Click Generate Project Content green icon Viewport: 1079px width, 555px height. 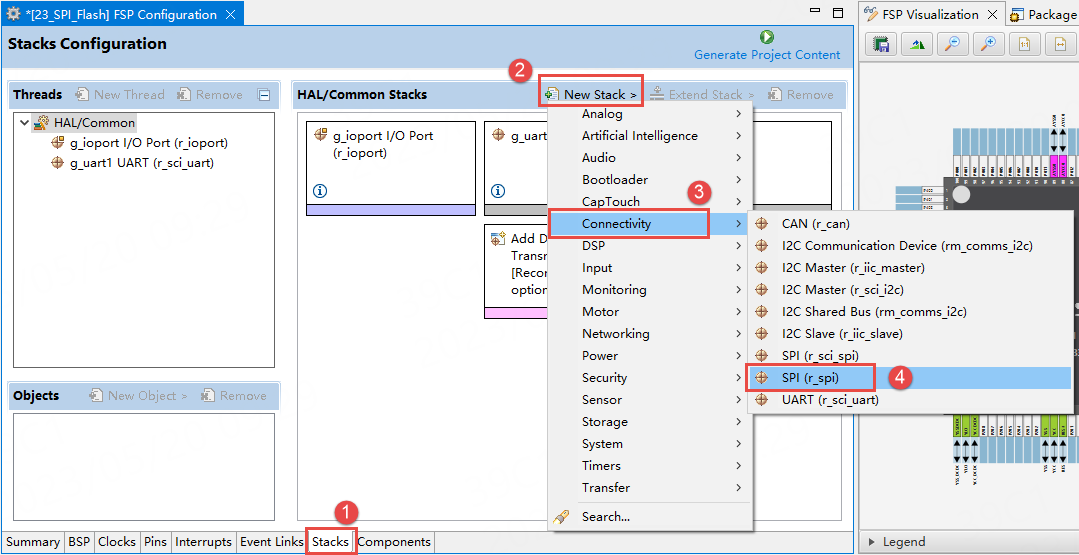tap(767, 37)
